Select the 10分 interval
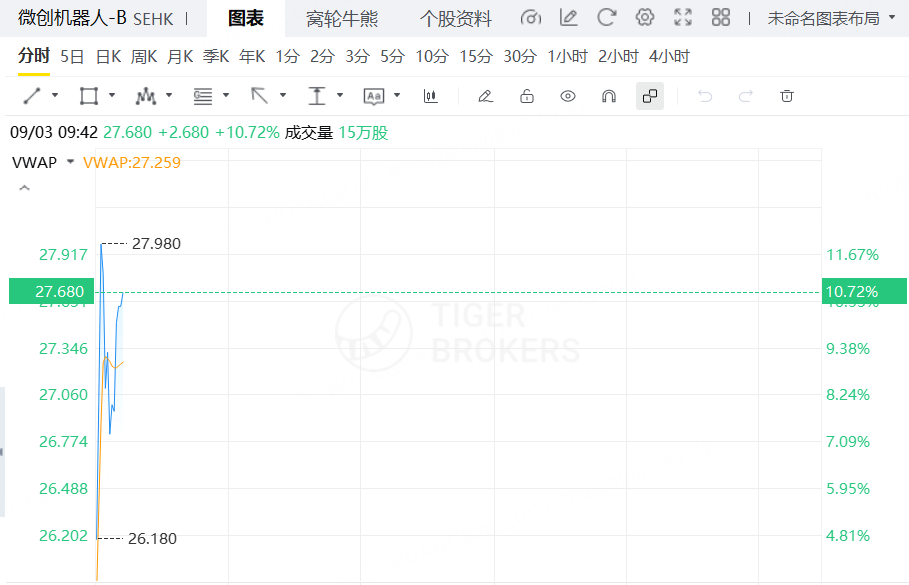The image size is (909, 585). pyautogui.click(x=432, y=56)
